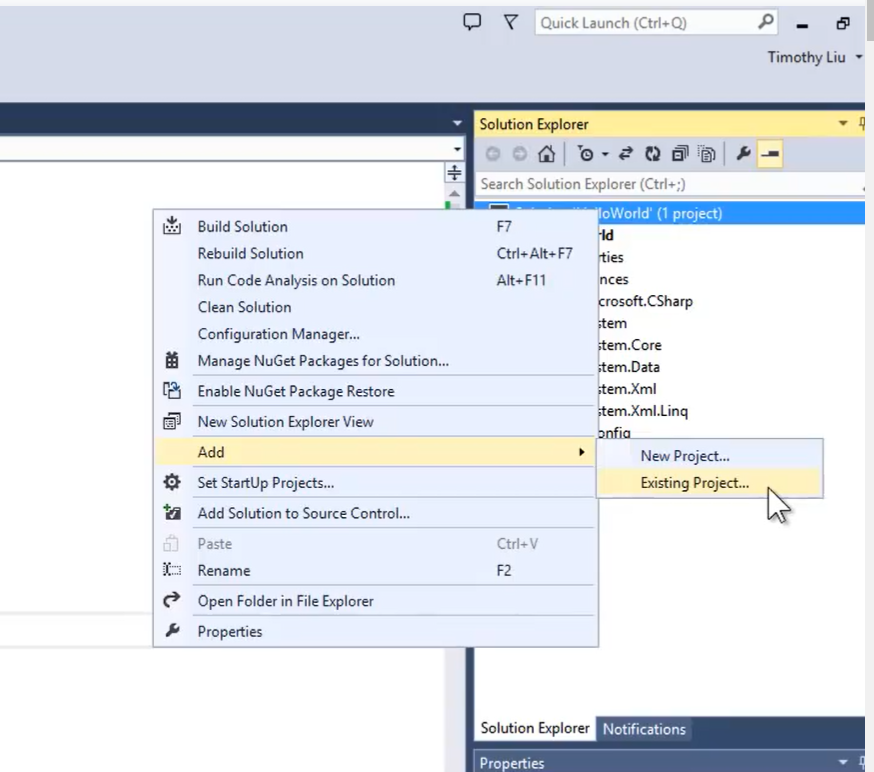Image resolution: width=874 pixels, height=772 pixels.
Task: Click New Solution Explorer View icon
Action: pyautogui.click(x=172, y=421)
